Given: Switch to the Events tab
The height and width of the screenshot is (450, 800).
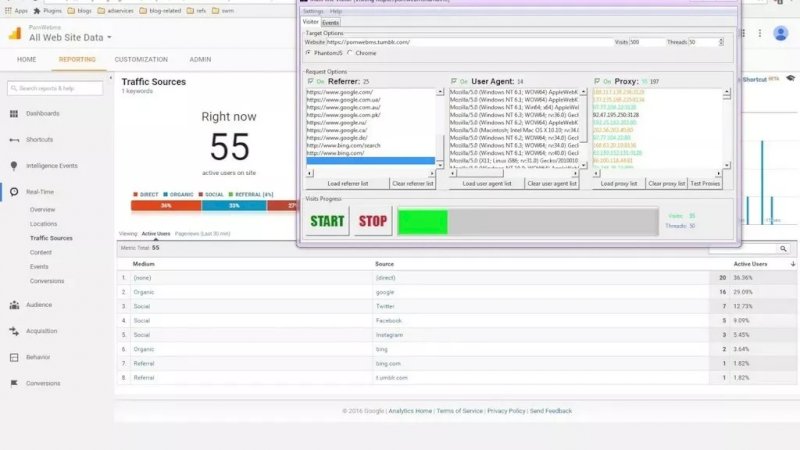Looking at the screenshot, I should (330, 22).
